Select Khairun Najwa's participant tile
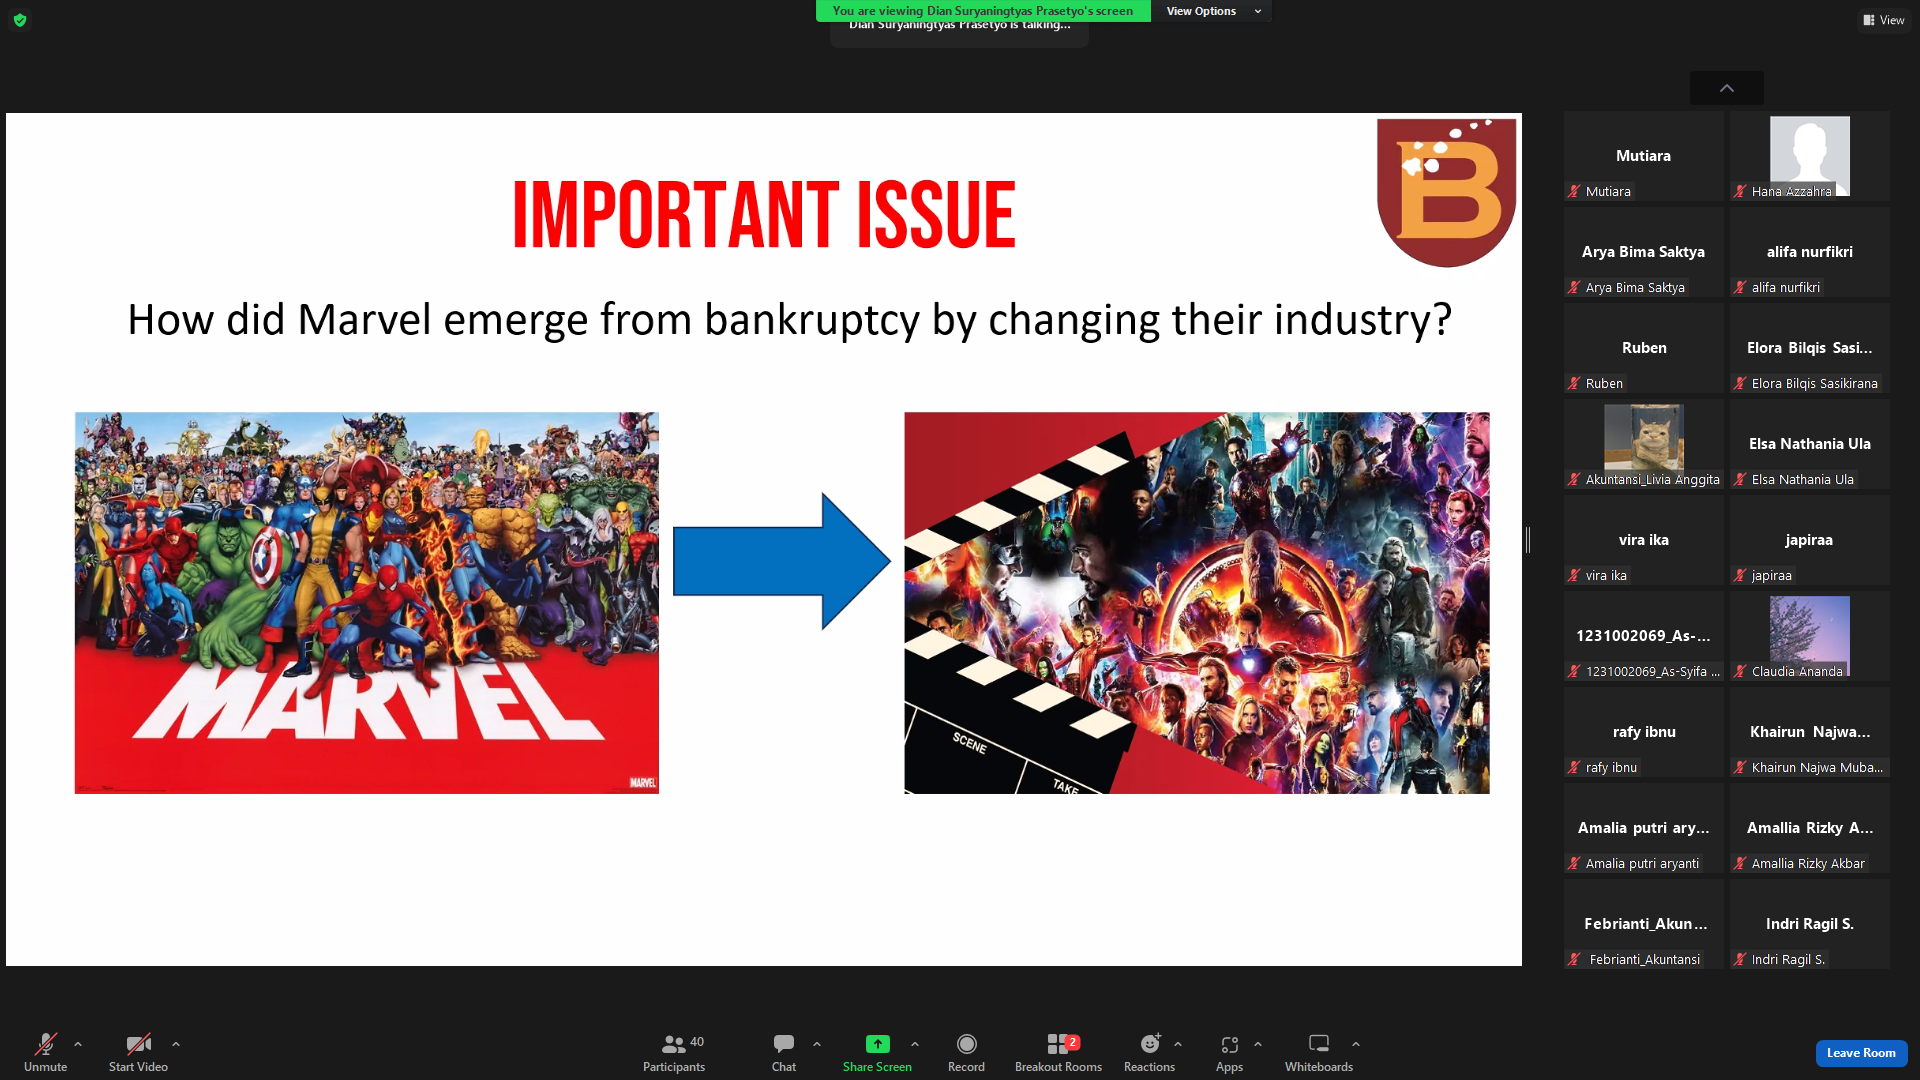Viewport: 1920px width, 1080px height. [x=1810, y=732]
